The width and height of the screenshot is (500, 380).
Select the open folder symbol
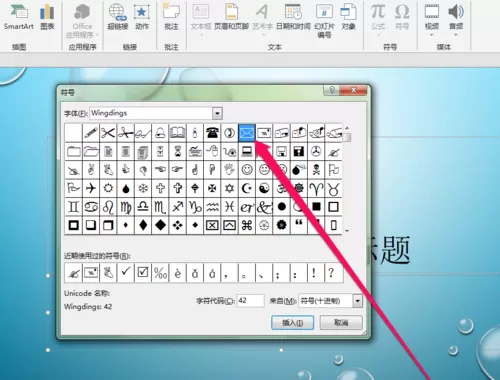(91, 152)
